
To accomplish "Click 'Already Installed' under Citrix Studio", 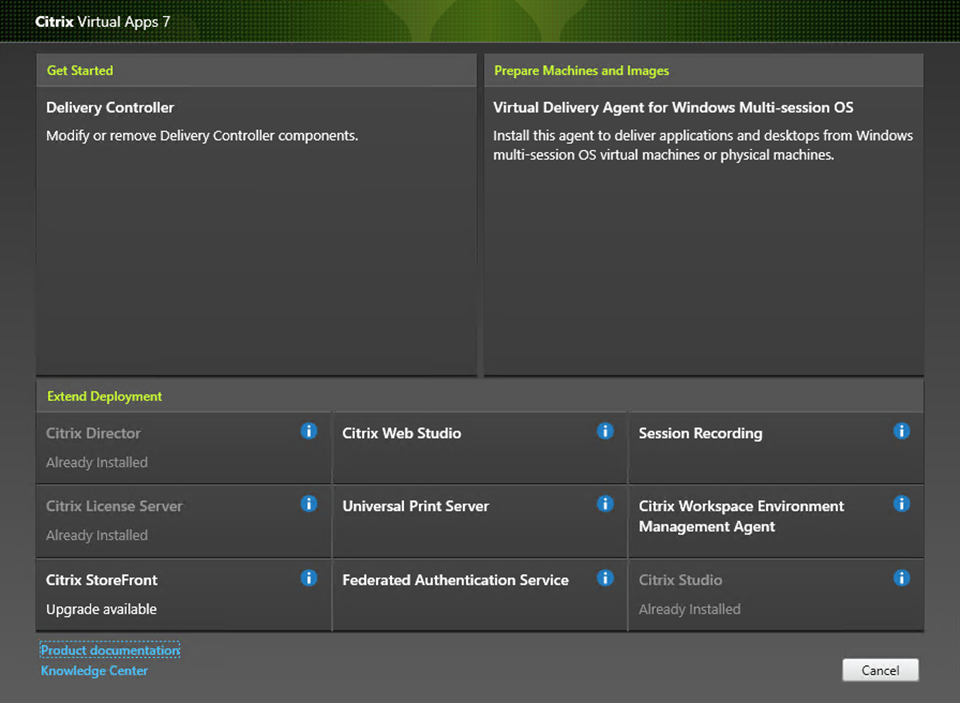I will tap(689, 609).
